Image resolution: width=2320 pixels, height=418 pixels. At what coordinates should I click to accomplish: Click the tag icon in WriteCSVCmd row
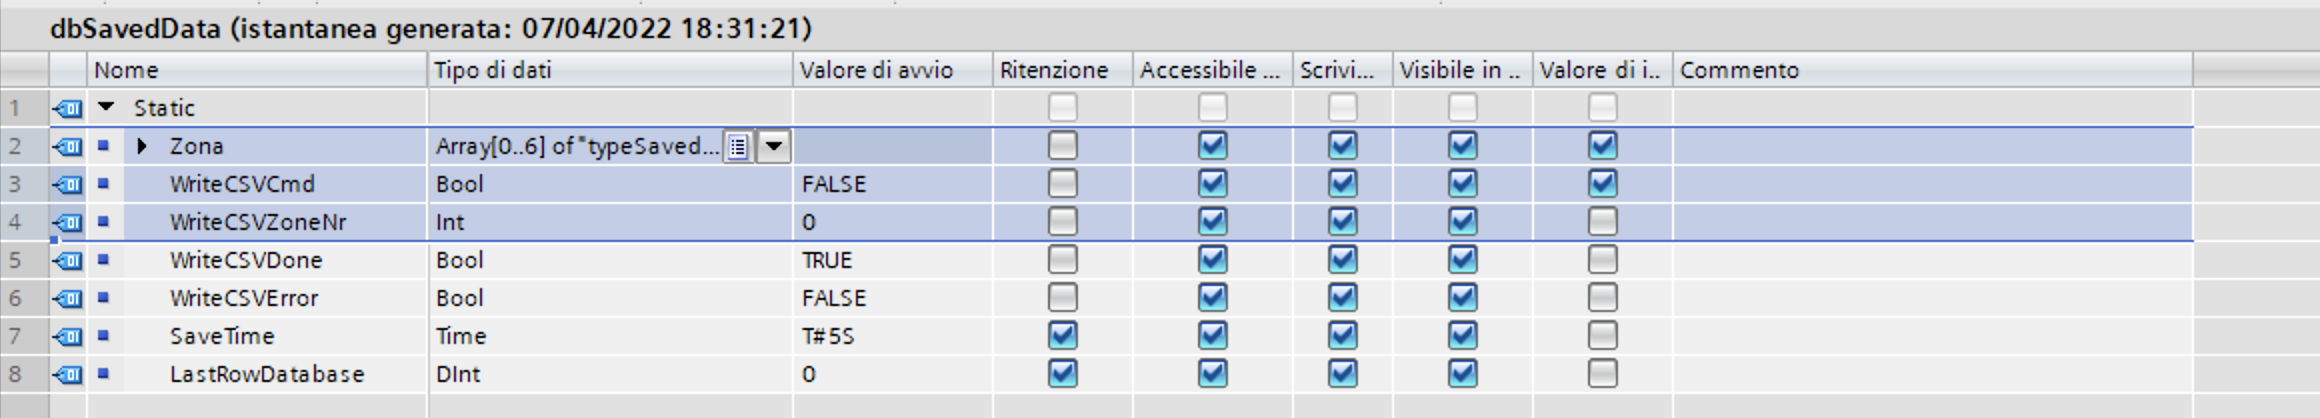pyautogui.click(x=68, y=184)
